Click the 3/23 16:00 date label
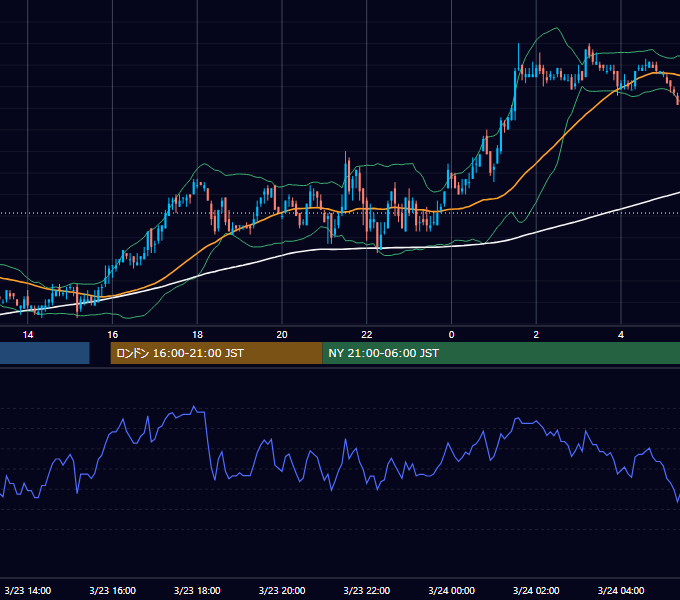Viewport: 680px width, 600px height. tap(112, 590)
